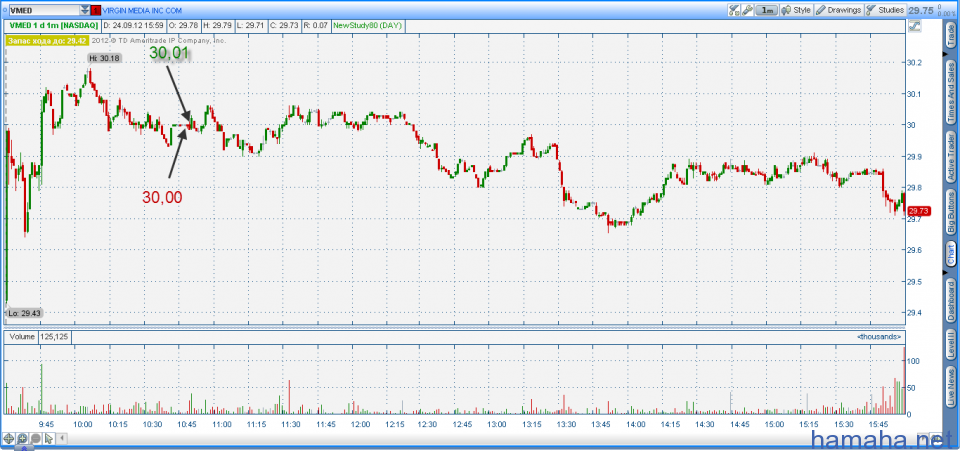Click the 12:00 time axis label
The width and height of the screenshot is (960, 451).
360,424
